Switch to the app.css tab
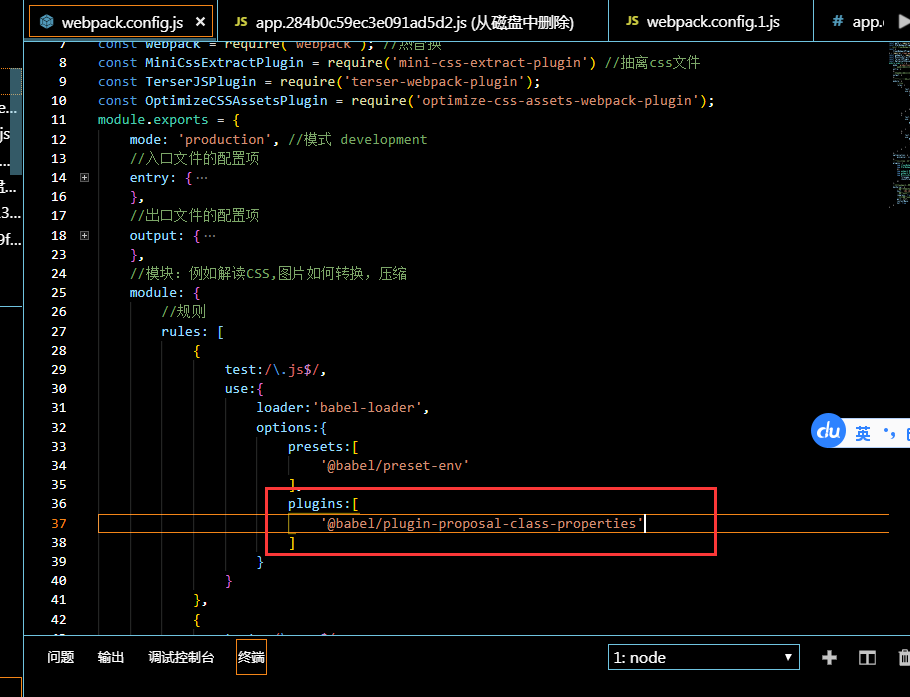Image resolution: width=910 pixels, height=697 pixels. click(860, 22)
